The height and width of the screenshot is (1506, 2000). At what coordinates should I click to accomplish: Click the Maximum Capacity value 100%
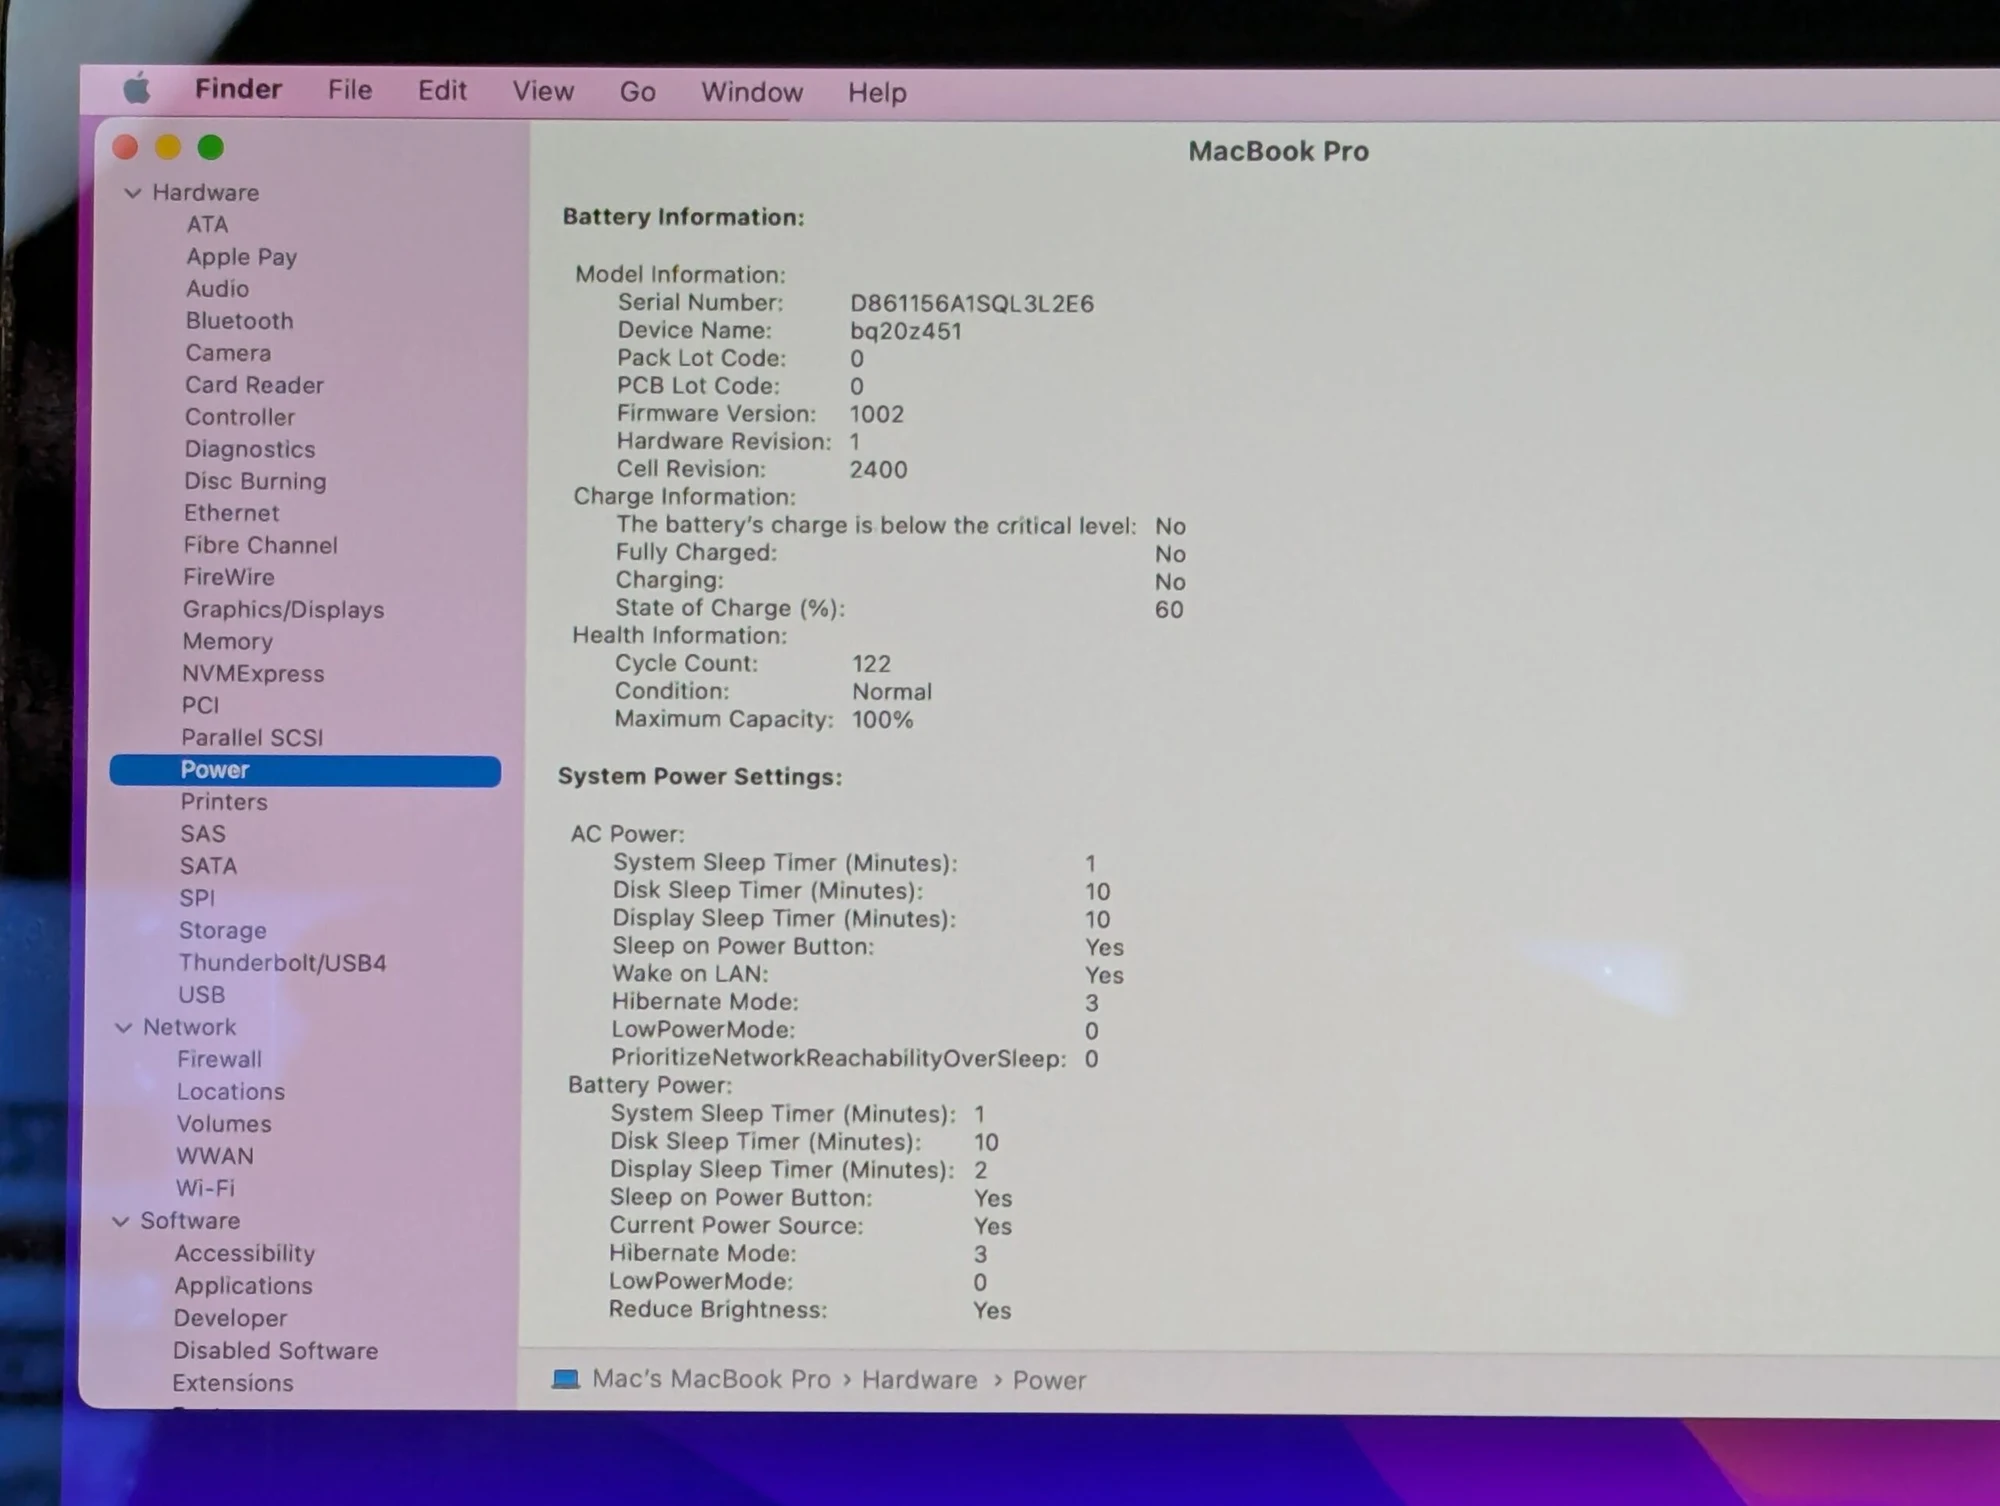[x=882, y=720]
